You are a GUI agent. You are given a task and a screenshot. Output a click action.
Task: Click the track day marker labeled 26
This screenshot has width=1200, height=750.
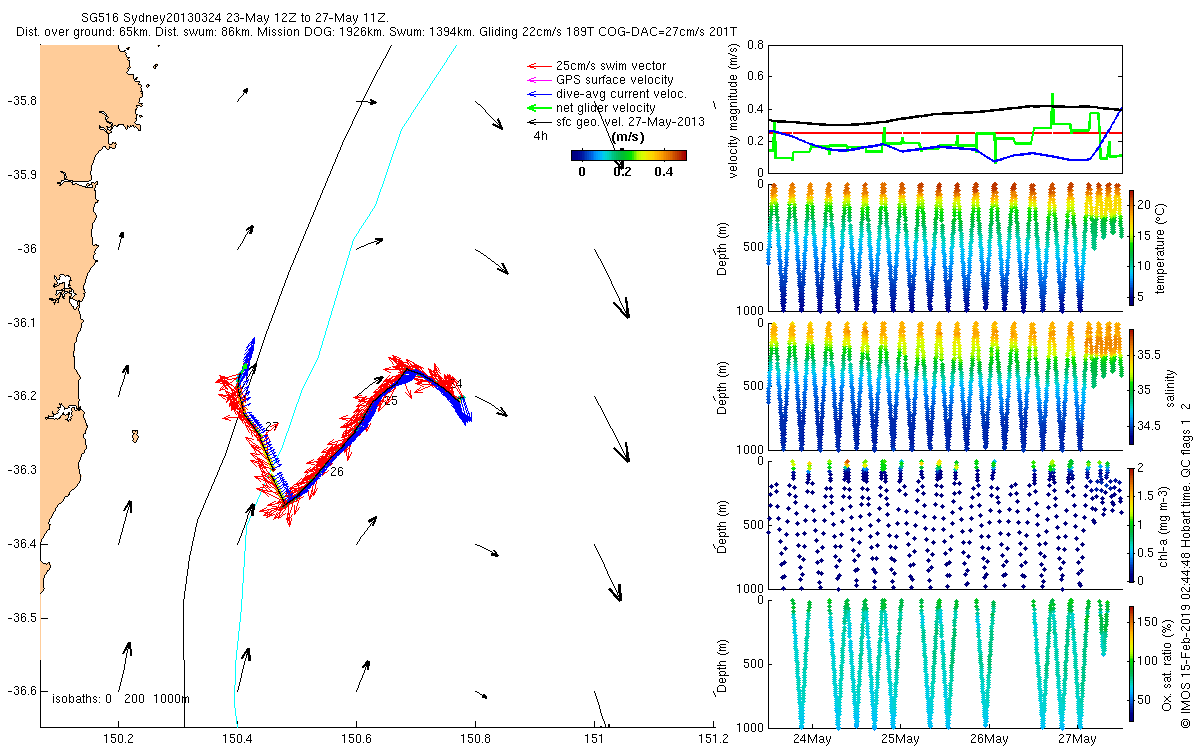pos(337,472)
